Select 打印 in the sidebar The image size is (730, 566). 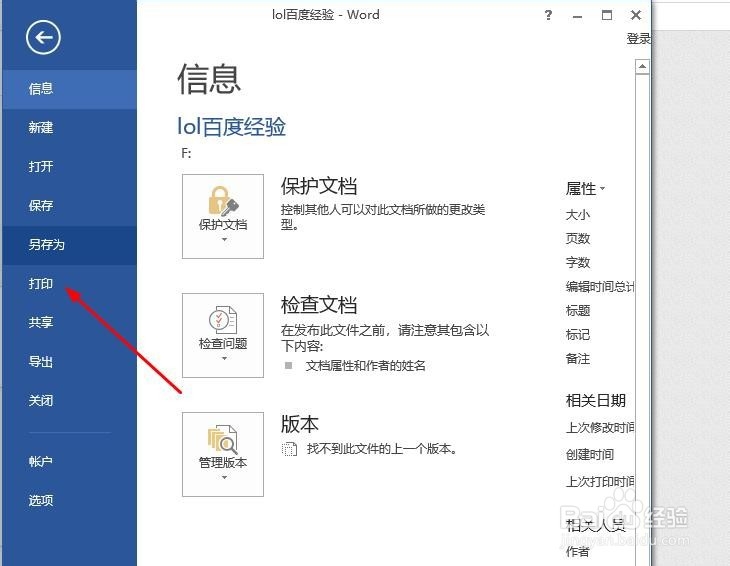[x=69, y=284]
